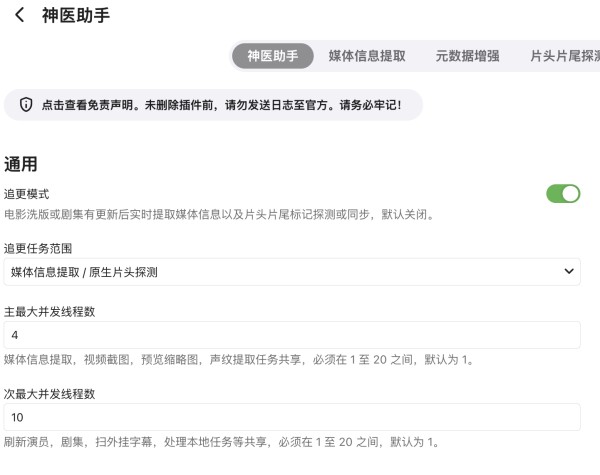Open the 追更任务范围 dropdown
Image resolution: width=600 pixels, height=475 pixels.
click(x=291, y=272)
